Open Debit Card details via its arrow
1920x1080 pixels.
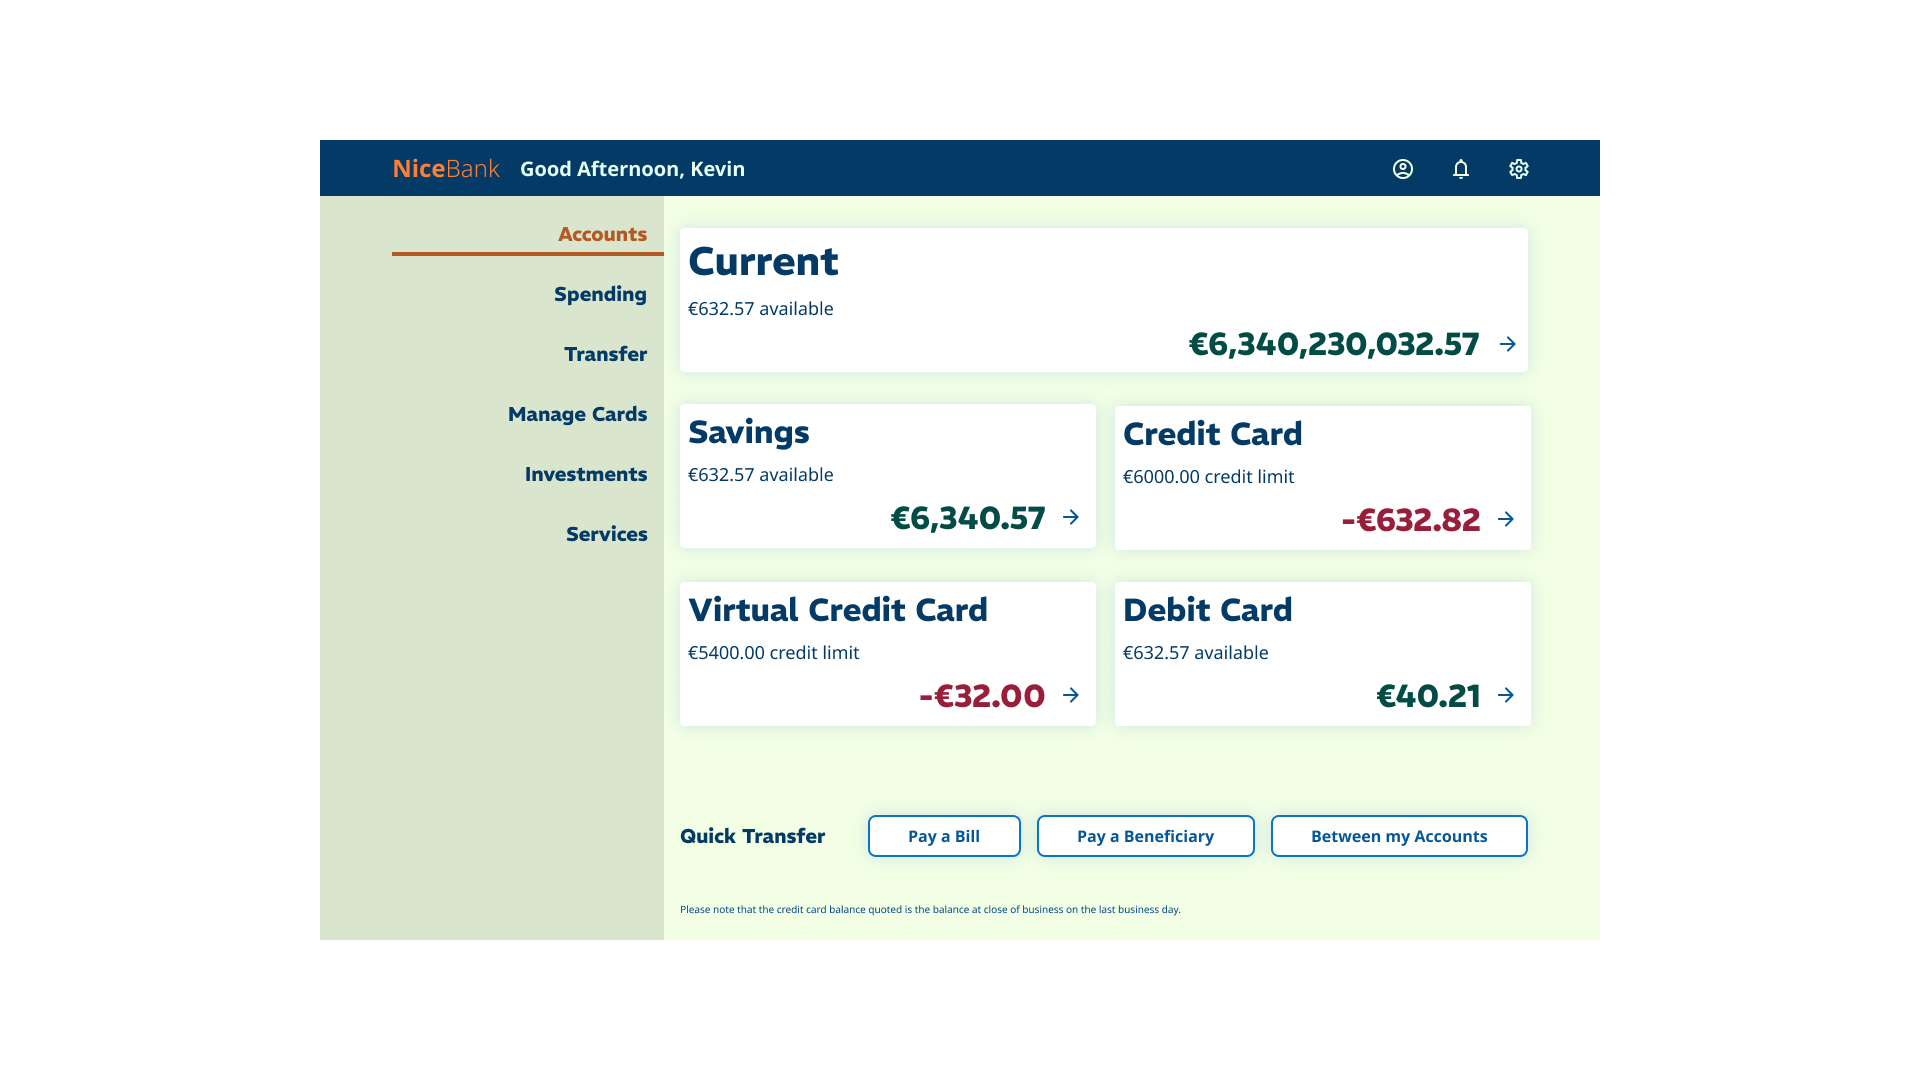[x=1505, y=695]
